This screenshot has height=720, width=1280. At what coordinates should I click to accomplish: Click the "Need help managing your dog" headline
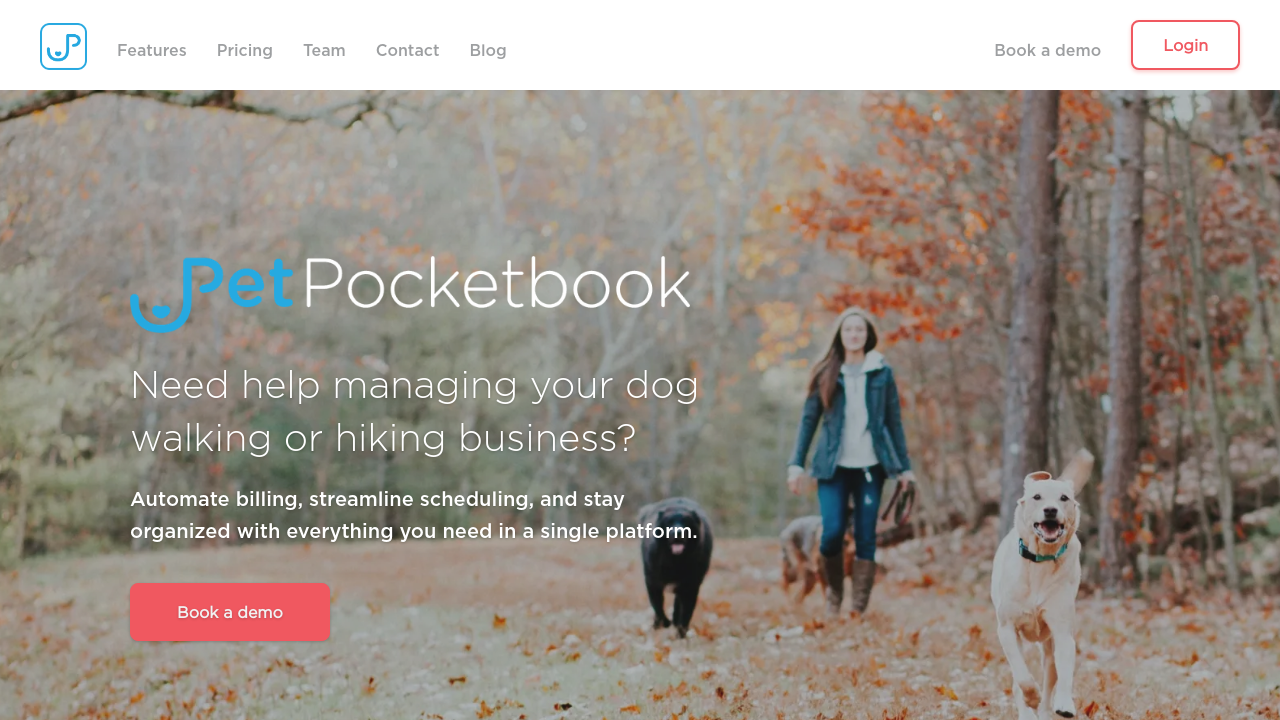tap(414, 386)
